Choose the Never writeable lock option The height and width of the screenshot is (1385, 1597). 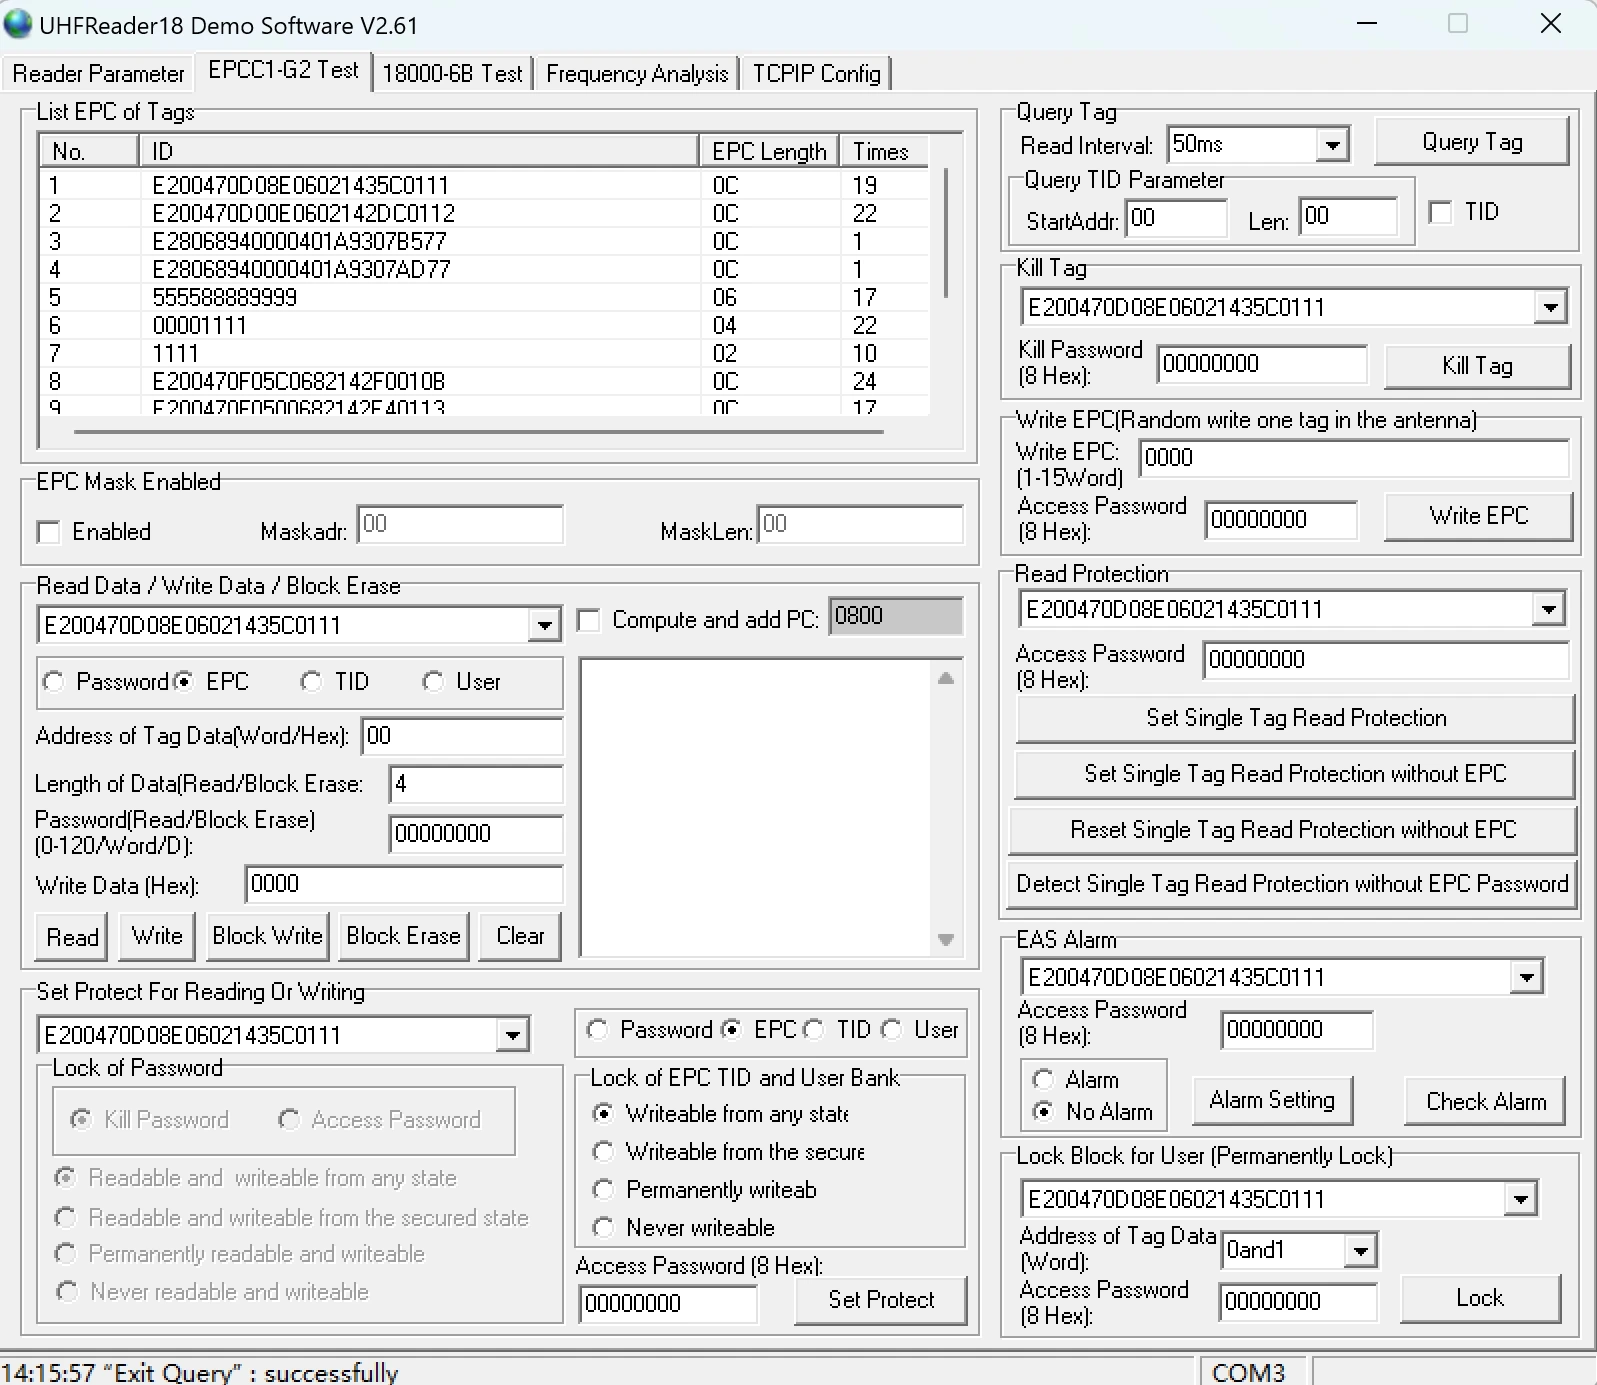click(x=604, y=1227)
